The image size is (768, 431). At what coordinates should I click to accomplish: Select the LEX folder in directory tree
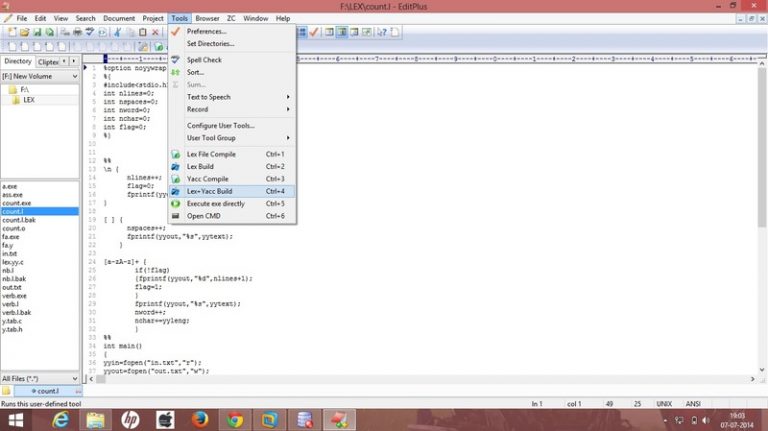point(29,100)
